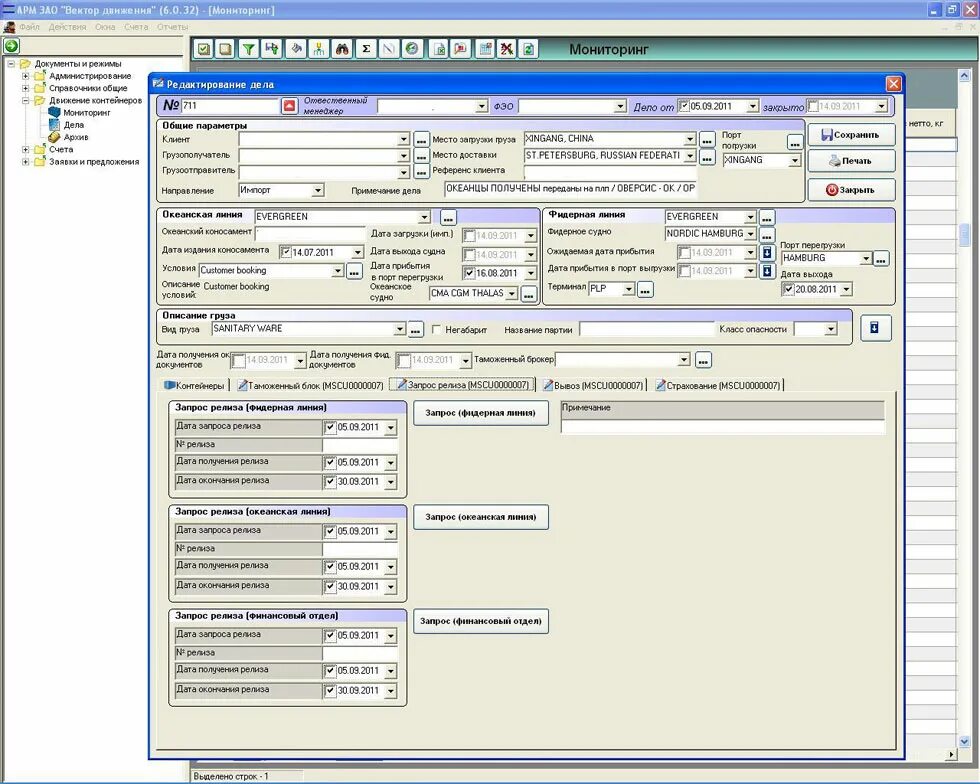980x784 pixels.
Task: Click the Печать button
Action: click(851, 161)
